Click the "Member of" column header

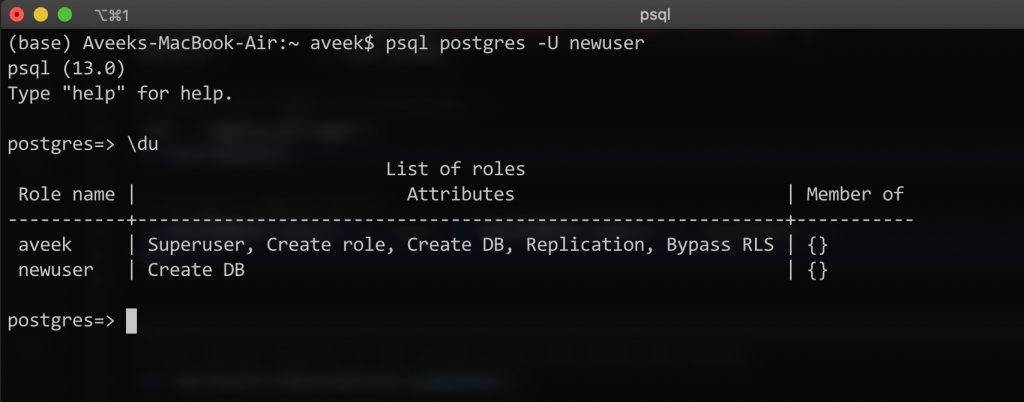(x=855, y=194)
